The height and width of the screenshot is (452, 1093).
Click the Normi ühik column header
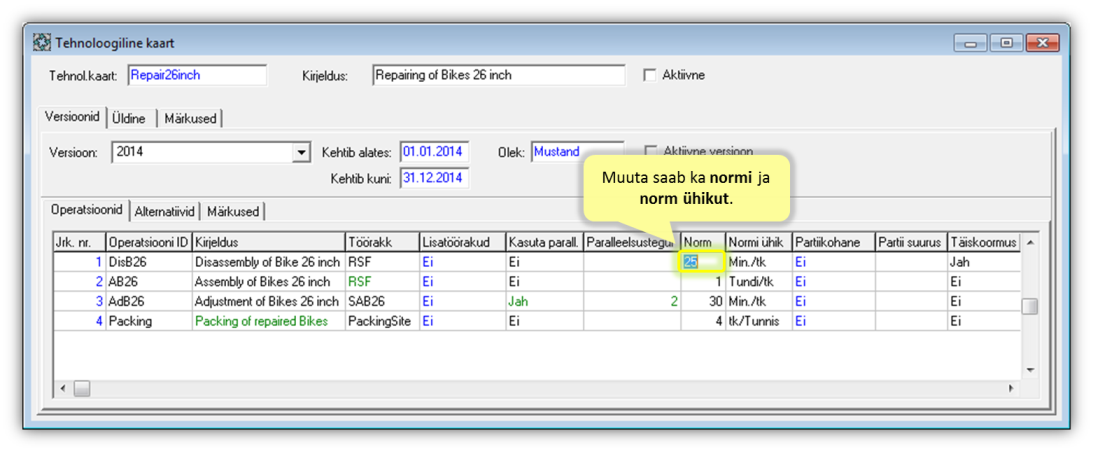click(x=758, y=242)
